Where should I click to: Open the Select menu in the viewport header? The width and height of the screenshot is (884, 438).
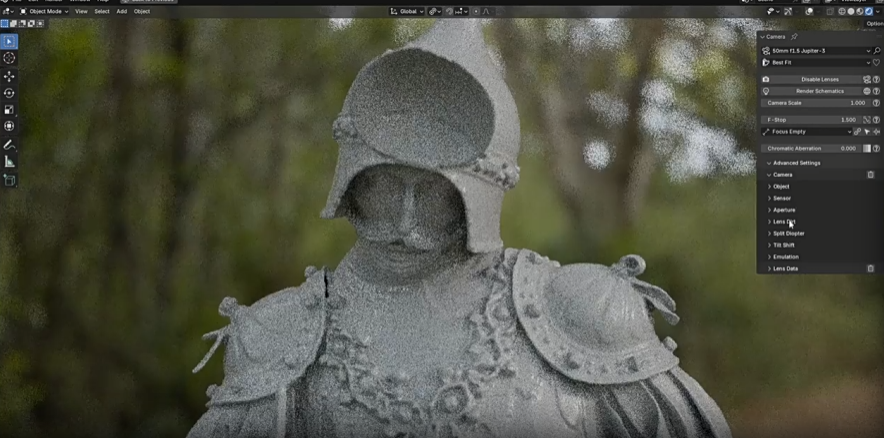[x=102, y=11]
